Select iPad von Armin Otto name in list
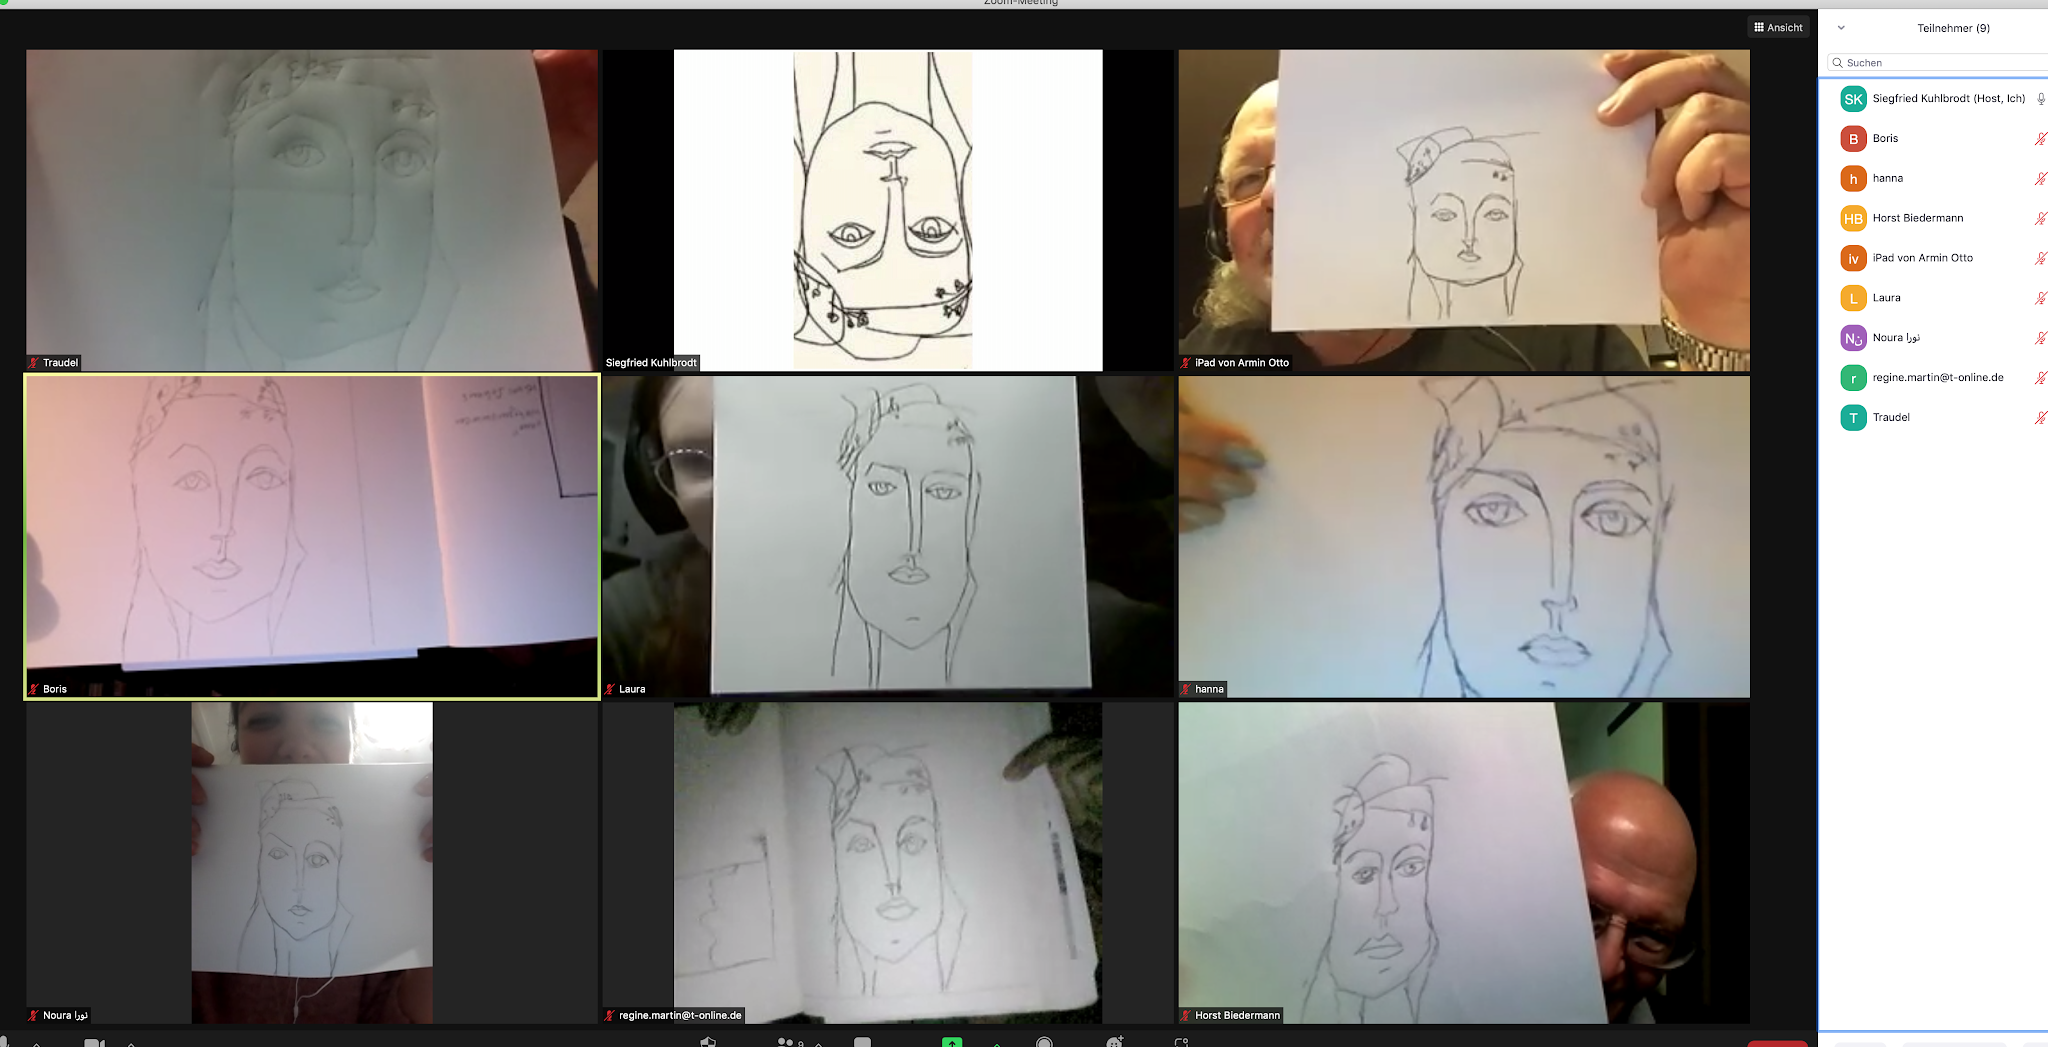Screen dimensions: 2048x1047 pos(1922,258)
